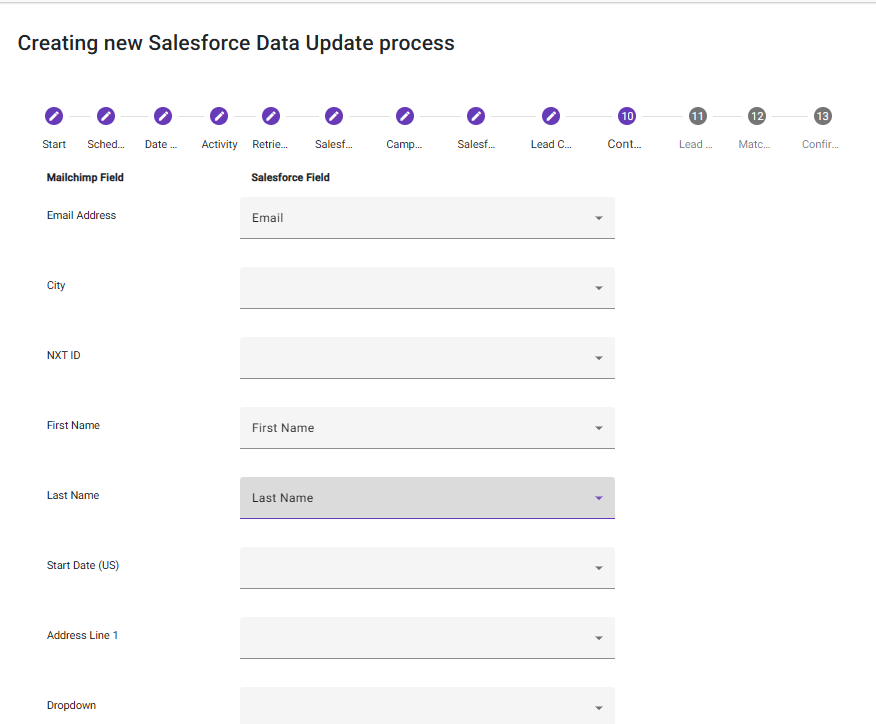
Task: Select the Retrie... step pencil icon
Action: point(271,116)
